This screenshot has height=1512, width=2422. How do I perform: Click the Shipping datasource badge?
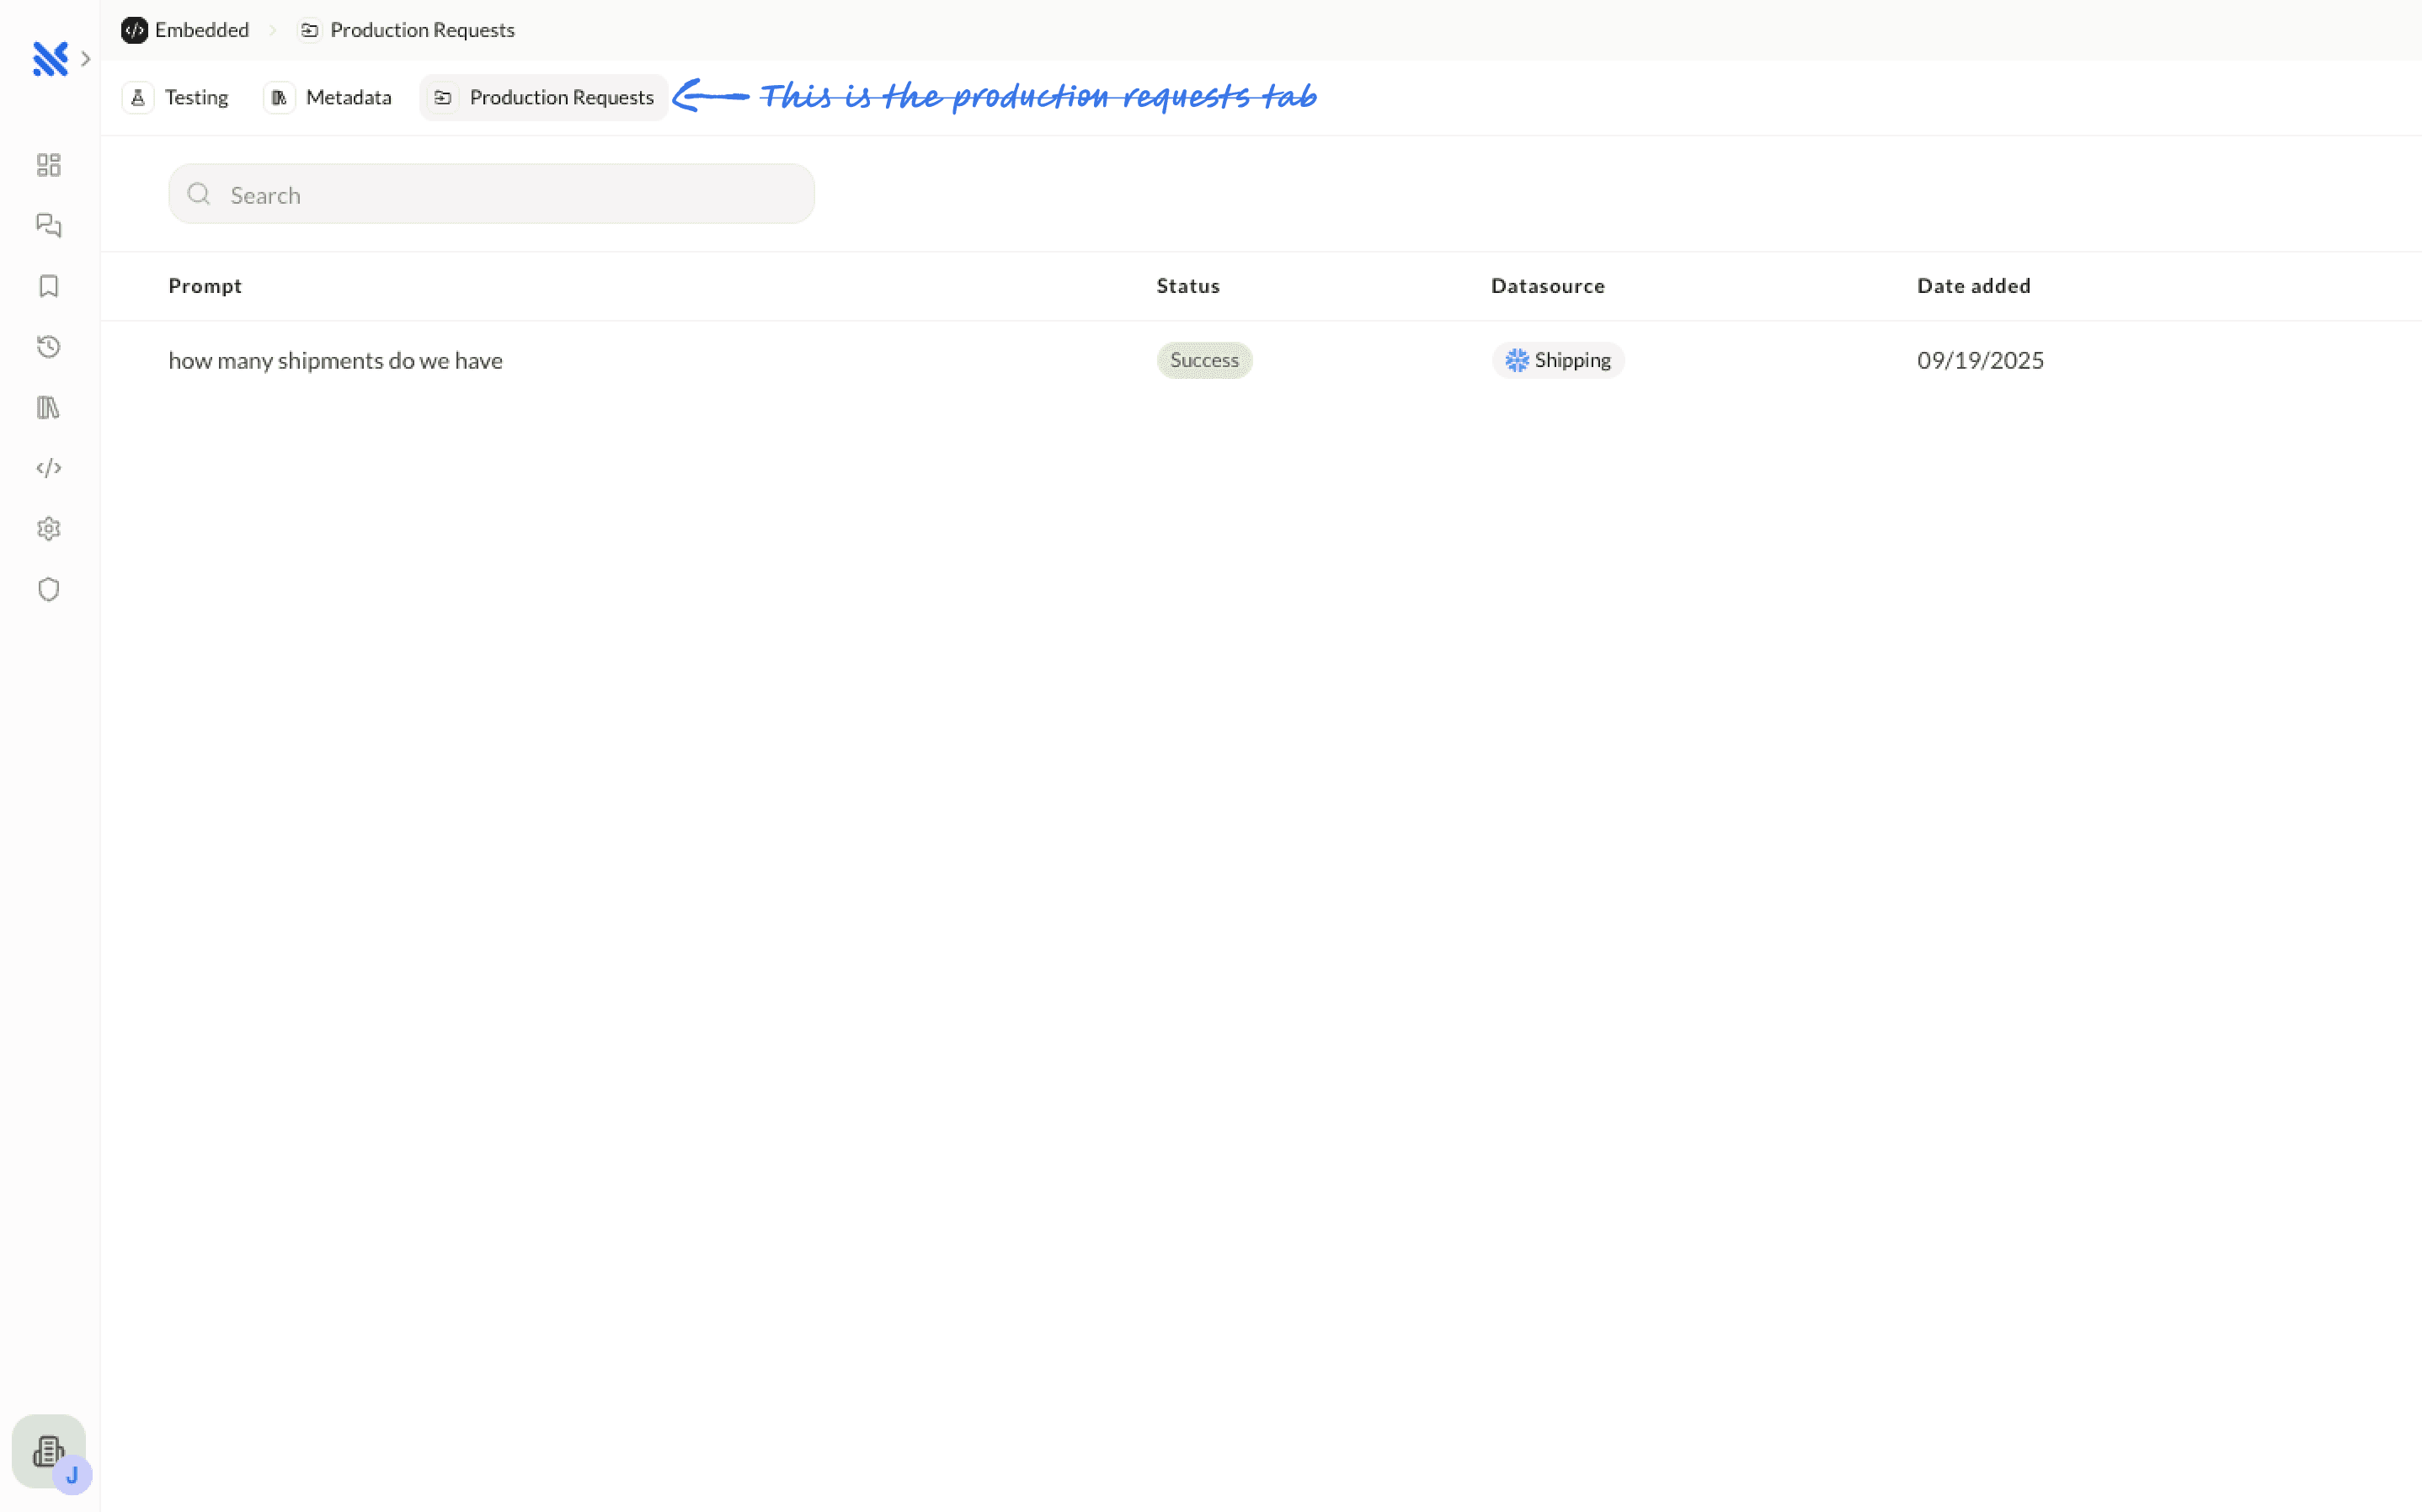coord(1558,361)
